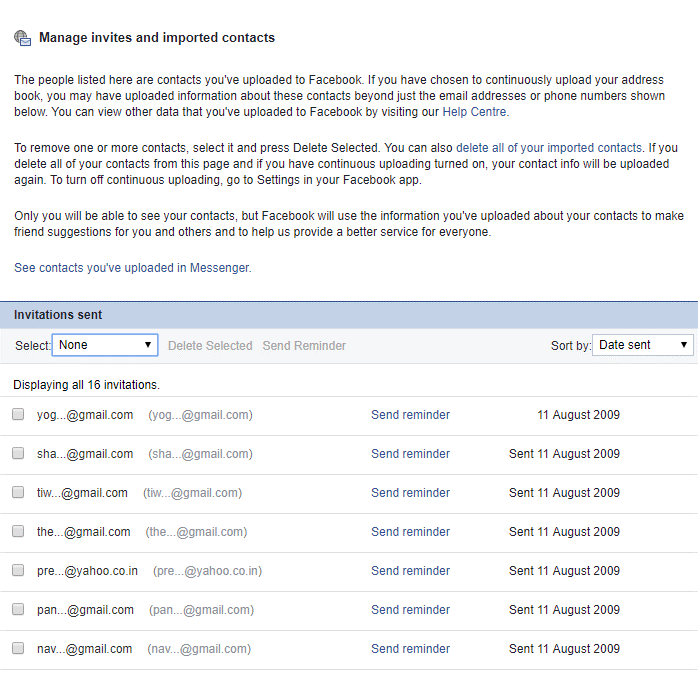Click the grey (pre...@yahoo.co.in) address in parentheses

click(207, 571)
